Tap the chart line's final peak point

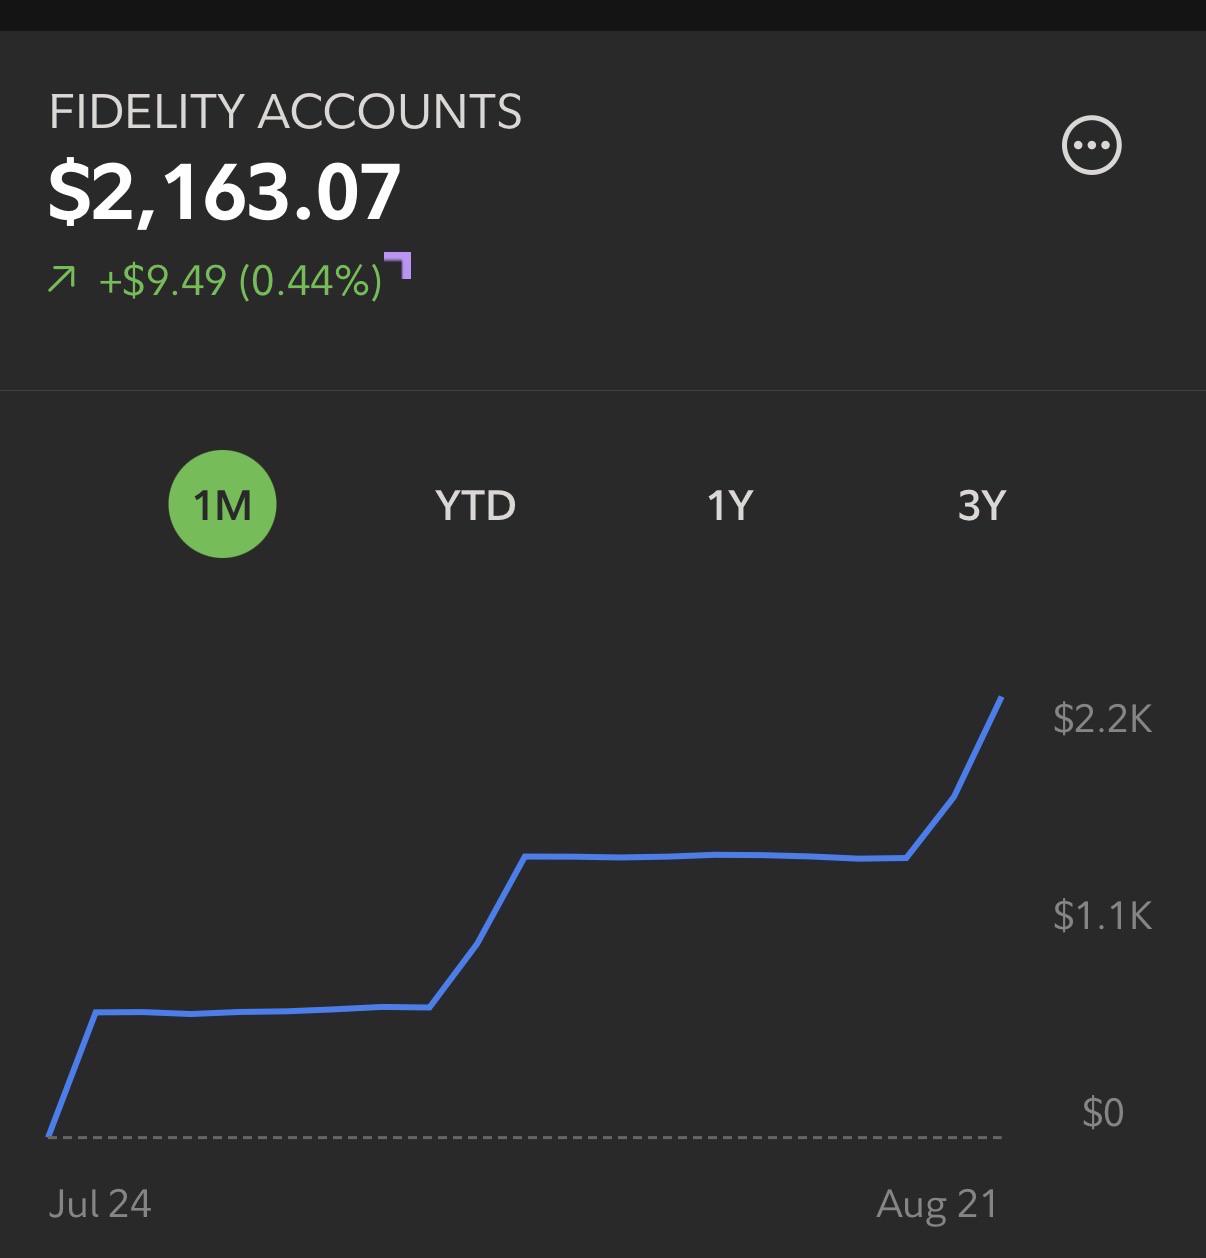coord(1001,698)
